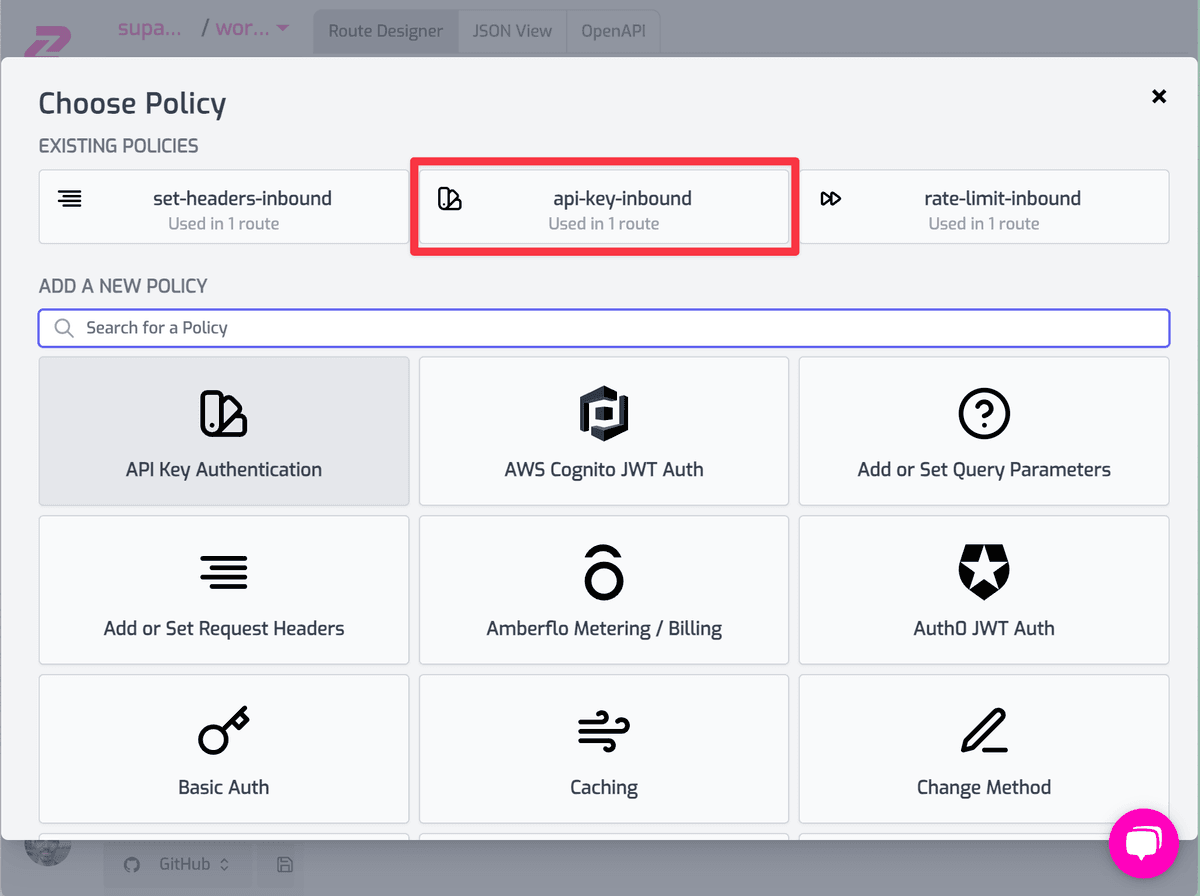Click the AWS Cognito logo icon
The width and height of the screenshot is (1200, 896).
click(x=604, y=413)
